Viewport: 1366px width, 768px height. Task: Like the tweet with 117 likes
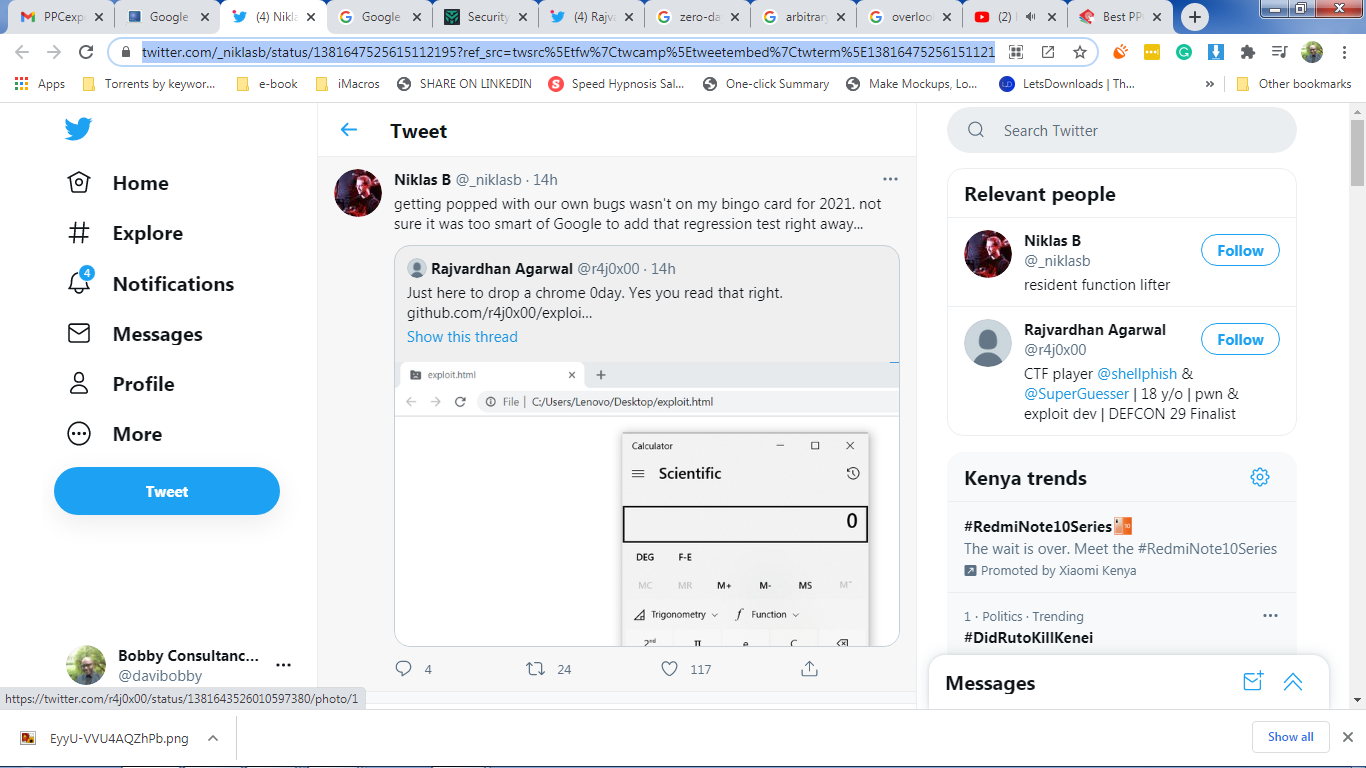click(x=670, y=668)
